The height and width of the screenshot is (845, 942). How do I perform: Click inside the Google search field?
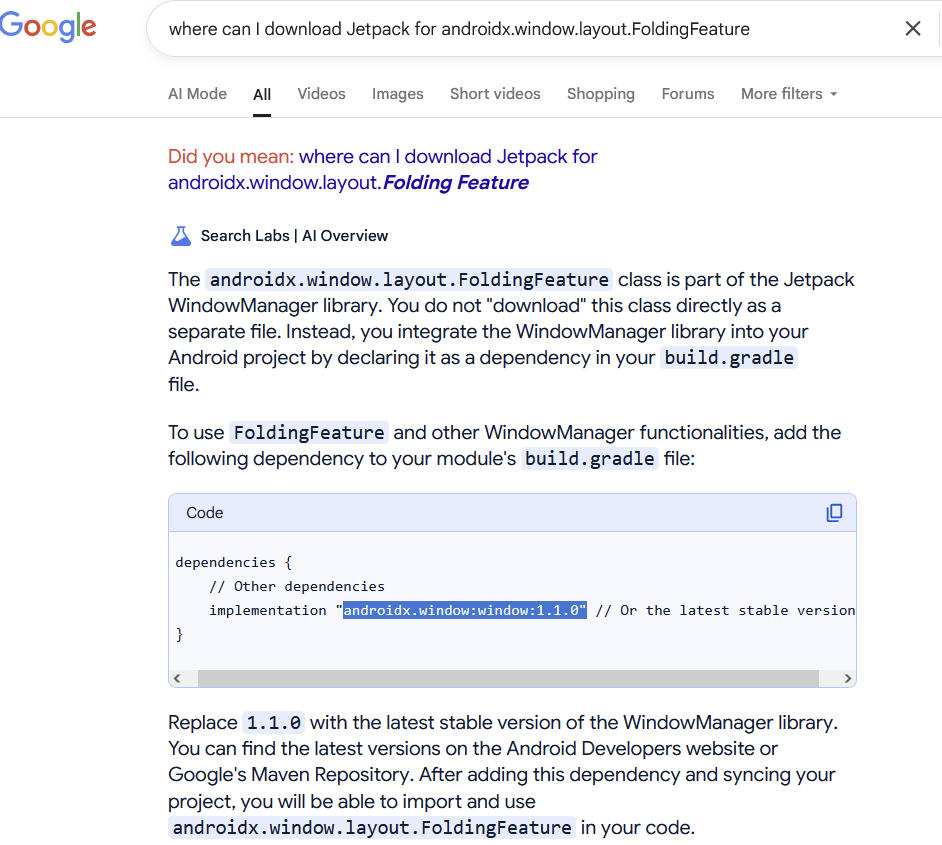click(500, 29)
